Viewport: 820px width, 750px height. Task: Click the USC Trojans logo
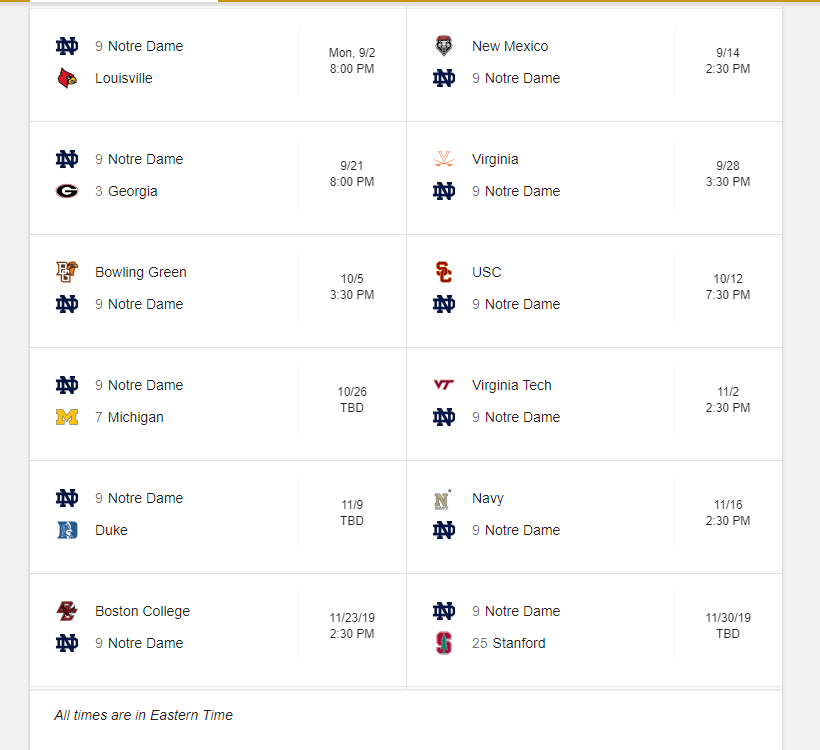point(443,272)
